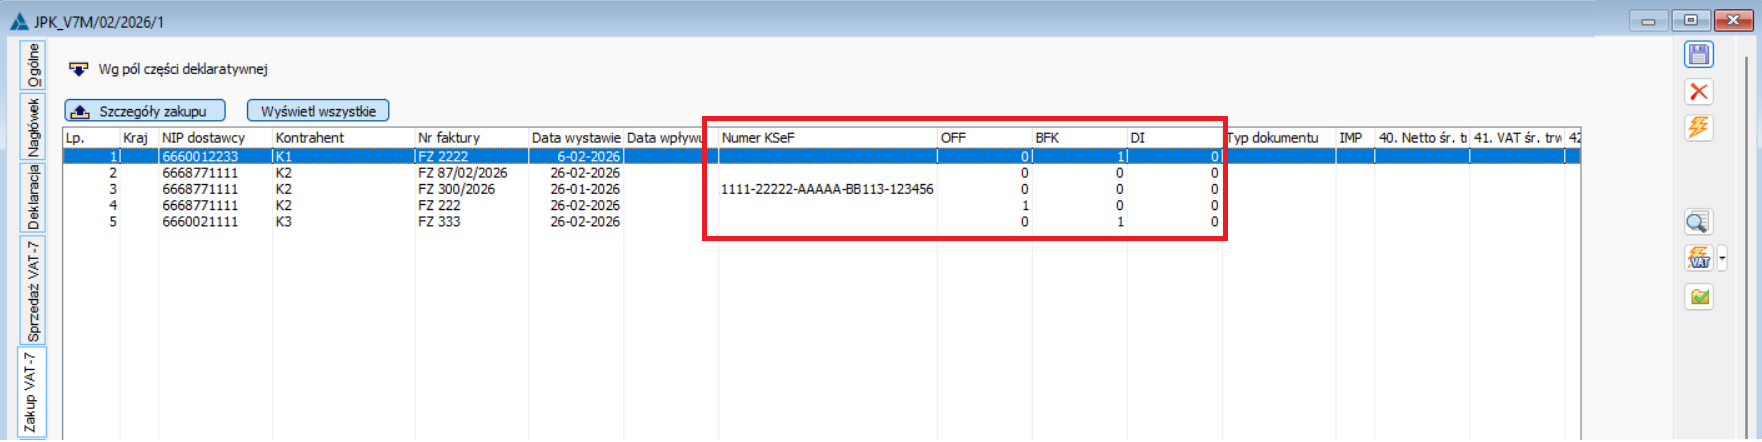Click the Kontrahent column header
This screenshot has height=442, width=1762.
pyautogui.click(x=343, y=137)
